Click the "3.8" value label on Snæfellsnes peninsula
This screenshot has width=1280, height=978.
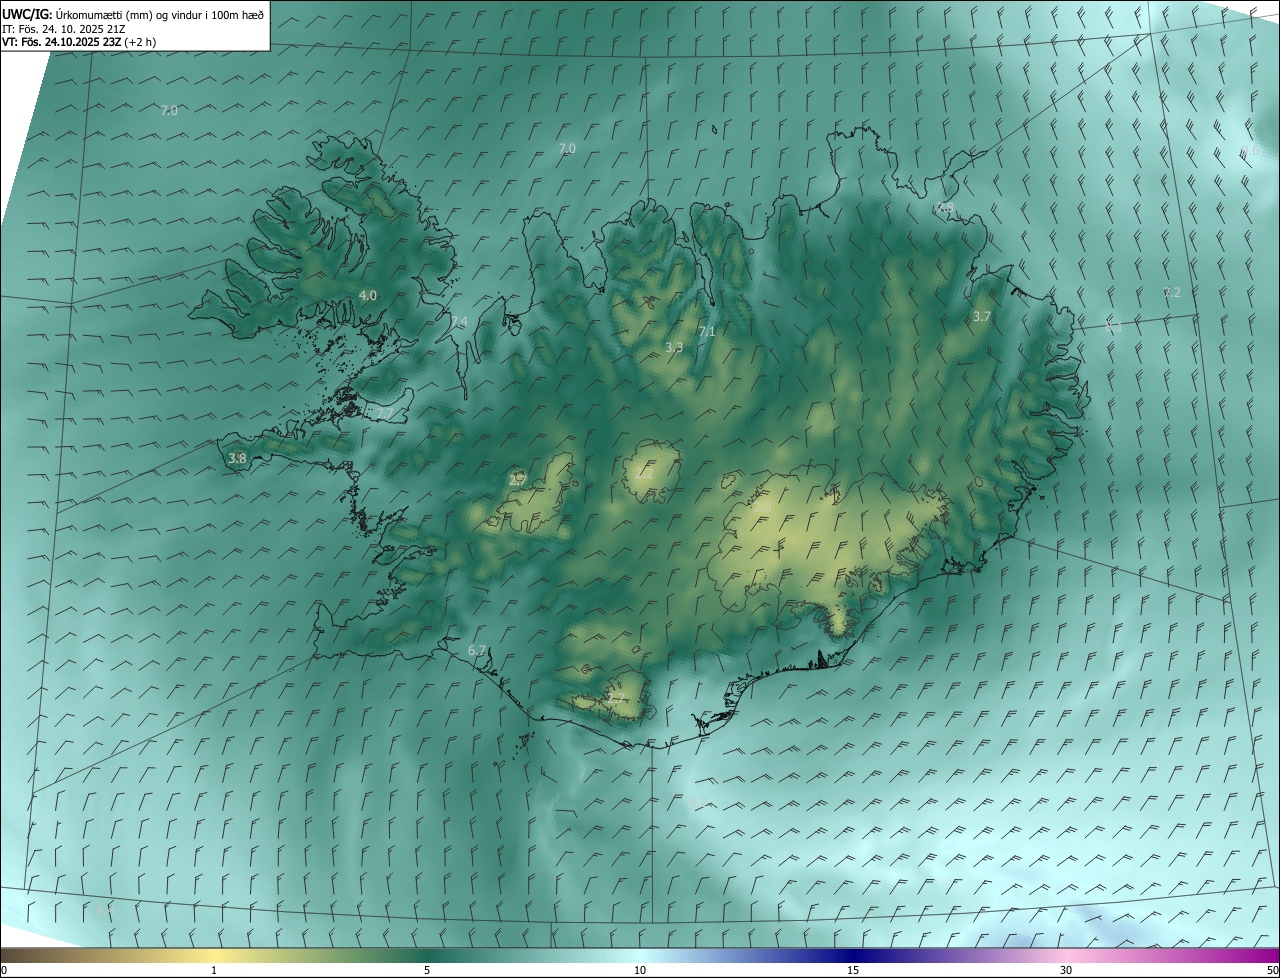(237, 459)
